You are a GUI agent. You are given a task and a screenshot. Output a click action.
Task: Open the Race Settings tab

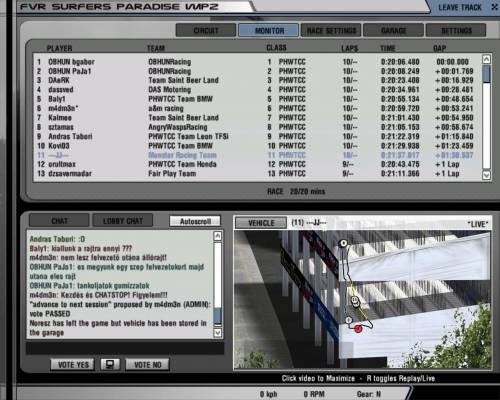[x=331, y=31]
